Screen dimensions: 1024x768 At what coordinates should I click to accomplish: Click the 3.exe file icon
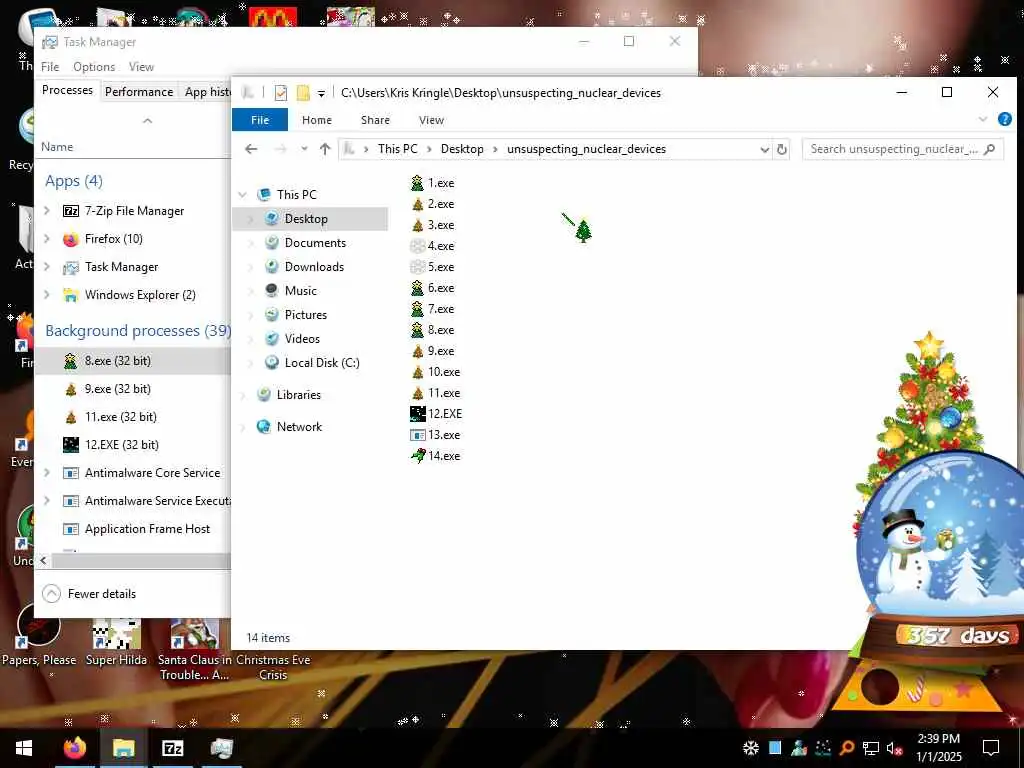click(417, 225)
